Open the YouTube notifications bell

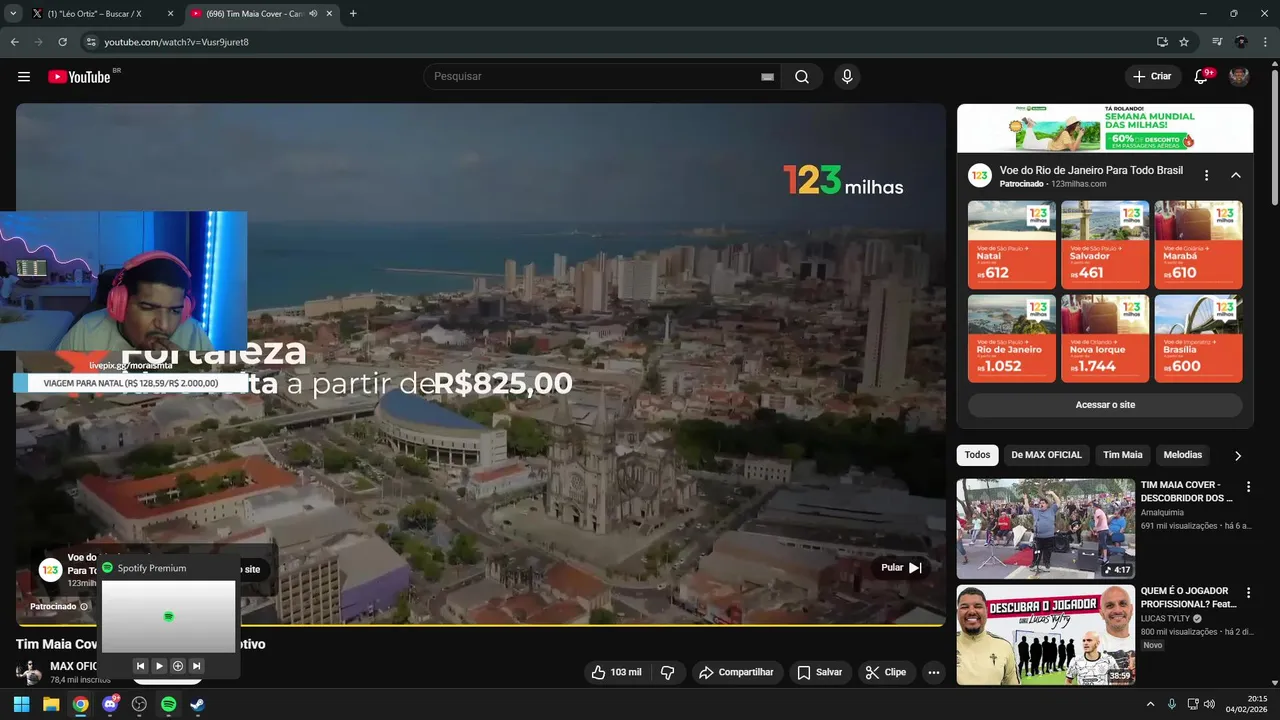tap(1201, 77)
